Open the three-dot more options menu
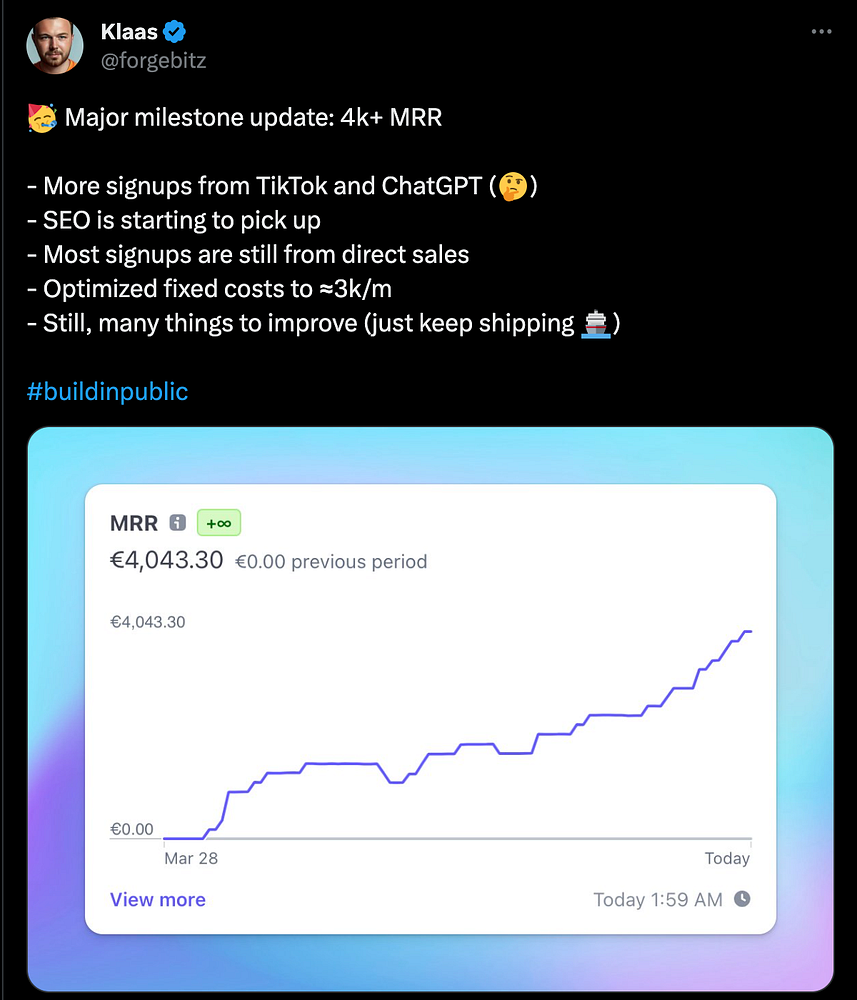The width and height of the screenshot is (857, 1000). pyautogui.click(x=821, y=31)
